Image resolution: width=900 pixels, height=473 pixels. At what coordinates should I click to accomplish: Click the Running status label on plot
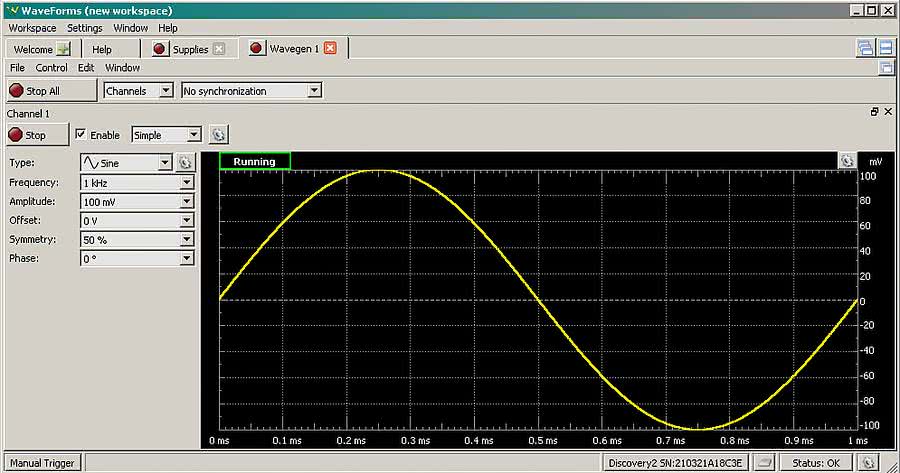254,161
